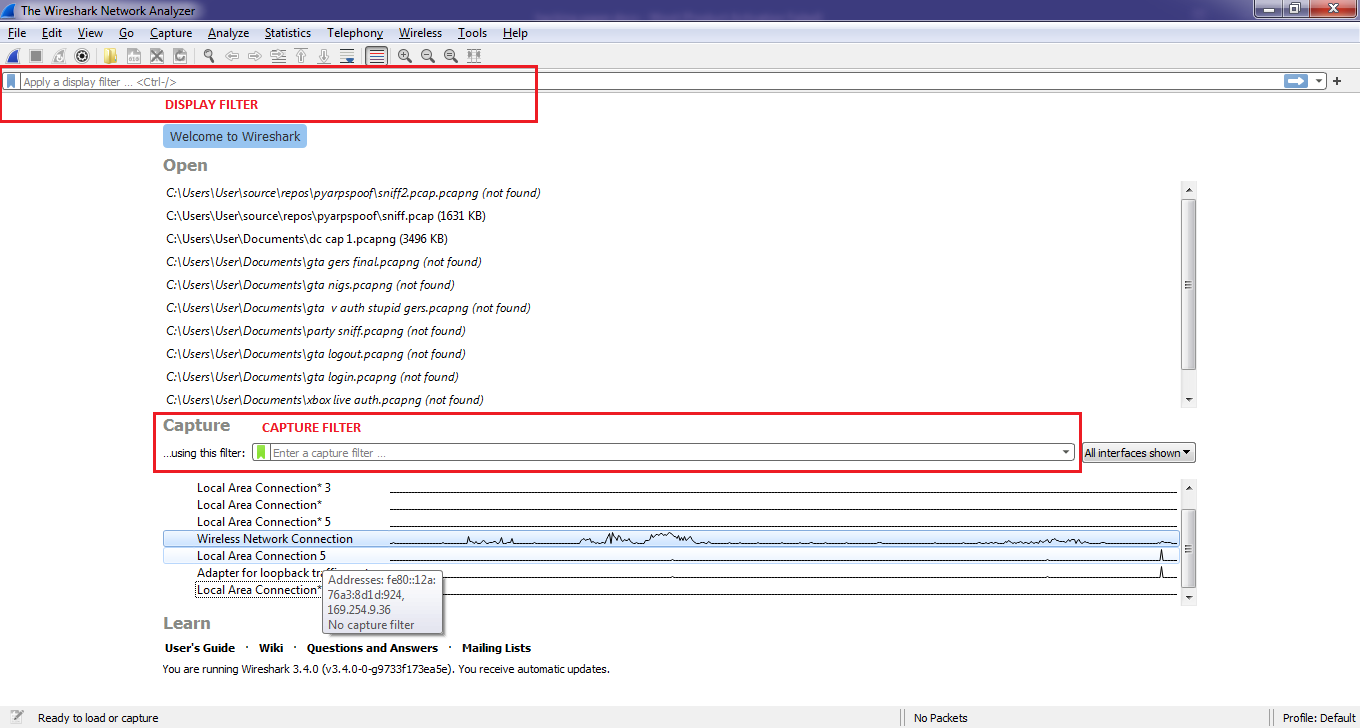Open the Telephony menu
This screenshot has width=1360, height=728.
pos(354,33)
